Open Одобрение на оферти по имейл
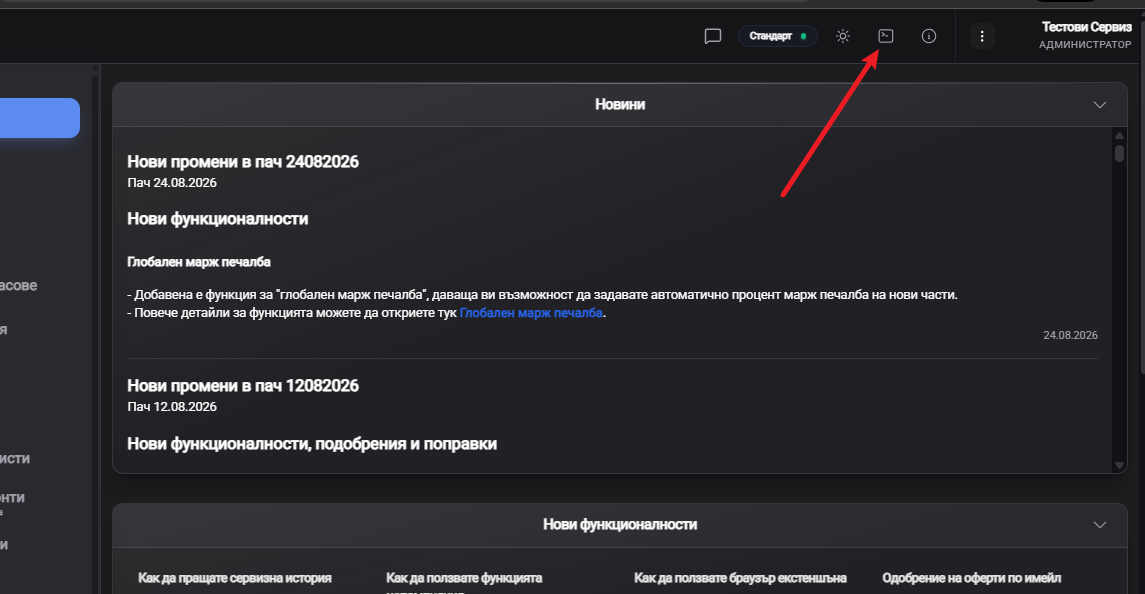This screenshot has width=1145, height=594. tap(972, 578)
